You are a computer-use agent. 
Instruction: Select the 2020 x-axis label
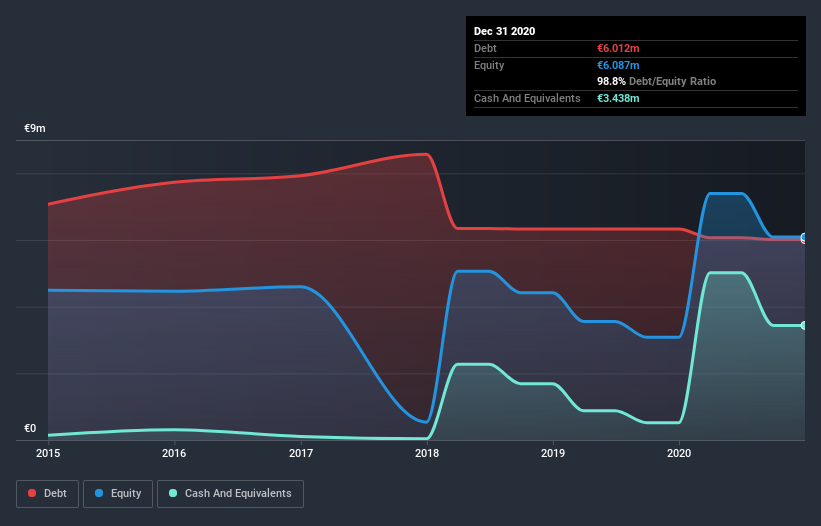tap(679, 453)
